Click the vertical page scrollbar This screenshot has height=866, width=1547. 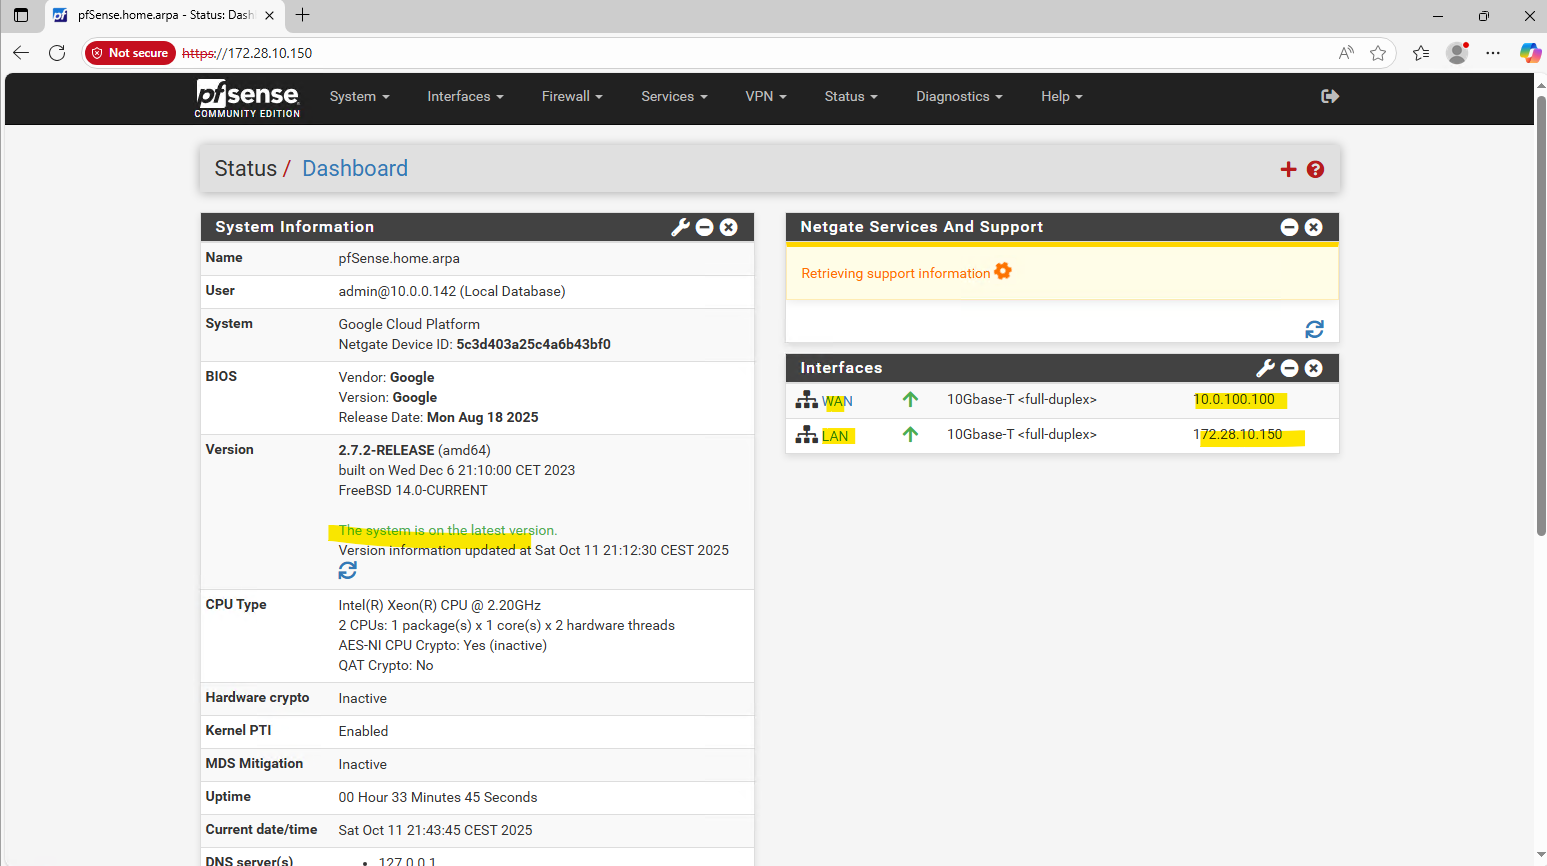click(1540, 320)
